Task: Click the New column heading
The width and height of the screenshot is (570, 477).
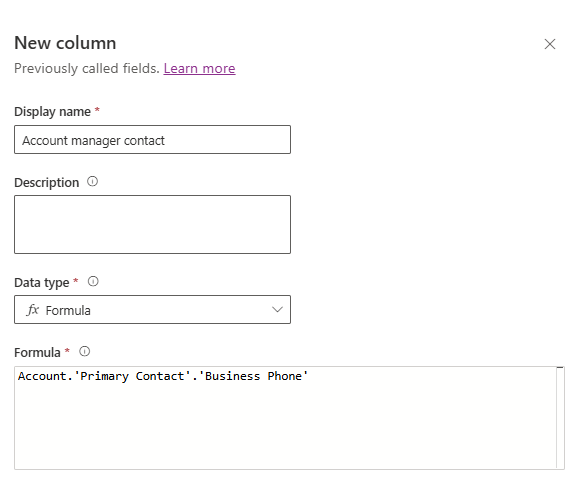Action: click(65, 43)
